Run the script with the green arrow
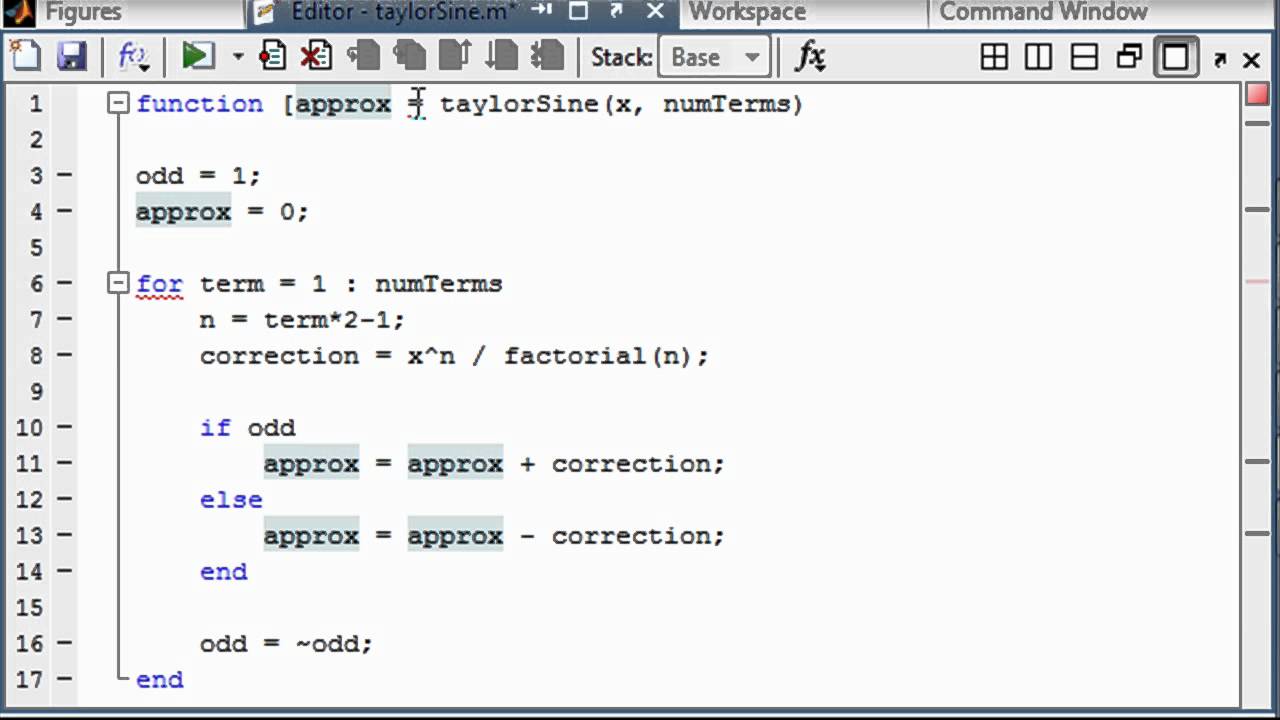 click(197, 56)
